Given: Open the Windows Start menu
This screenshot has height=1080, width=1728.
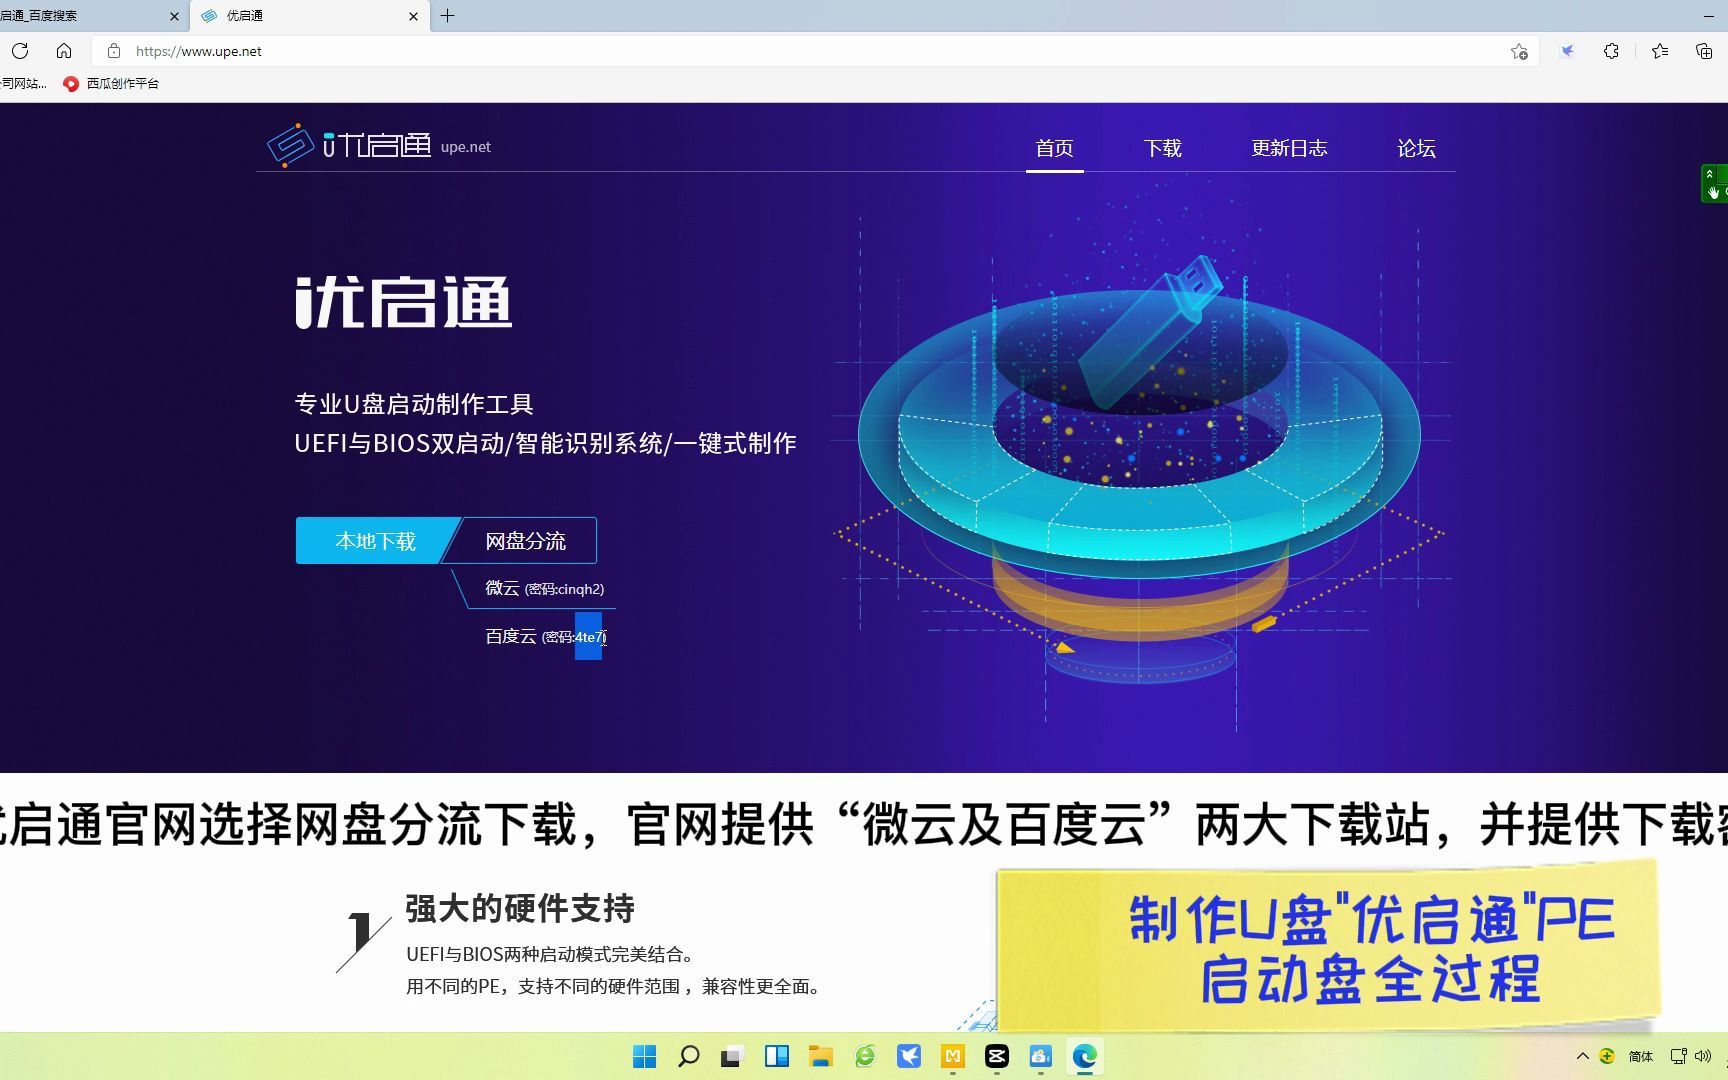Looking at the screenshot, I should 644,1056.
